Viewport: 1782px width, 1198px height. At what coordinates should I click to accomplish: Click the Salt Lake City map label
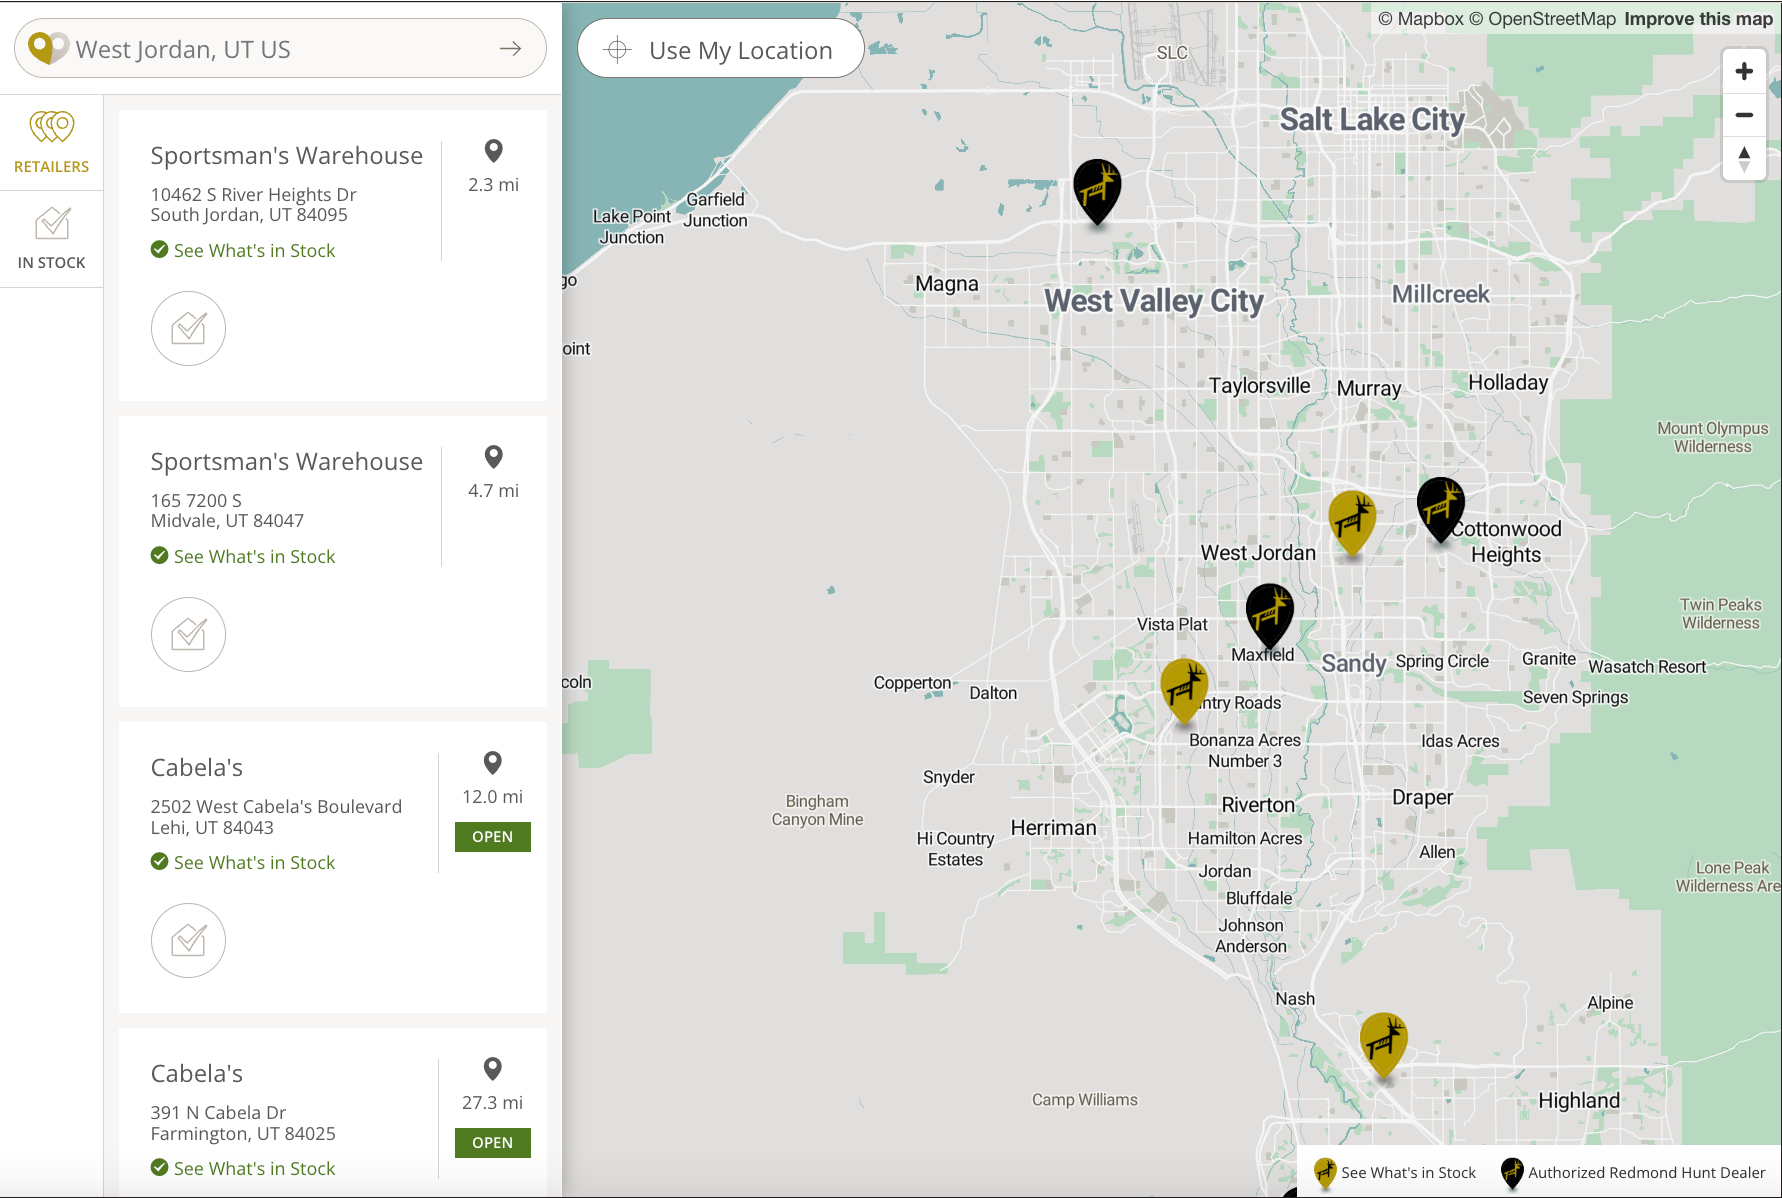click(x=1372, y=120)
